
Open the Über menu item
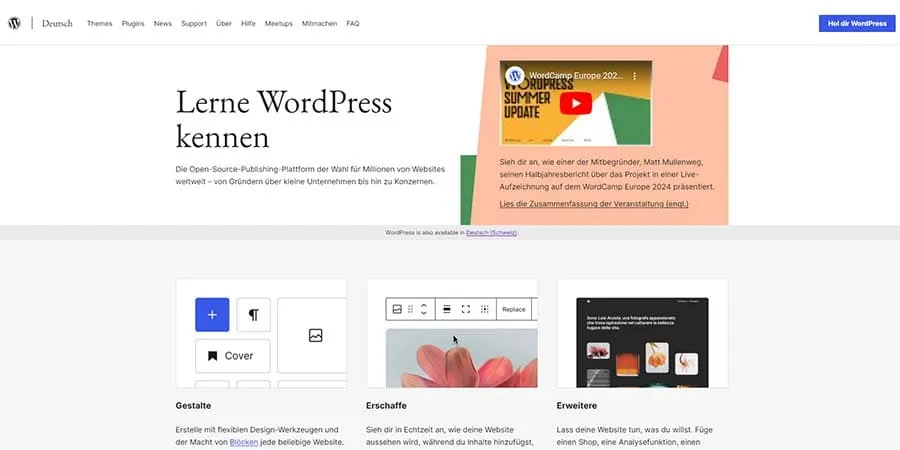tap(224, 24)
